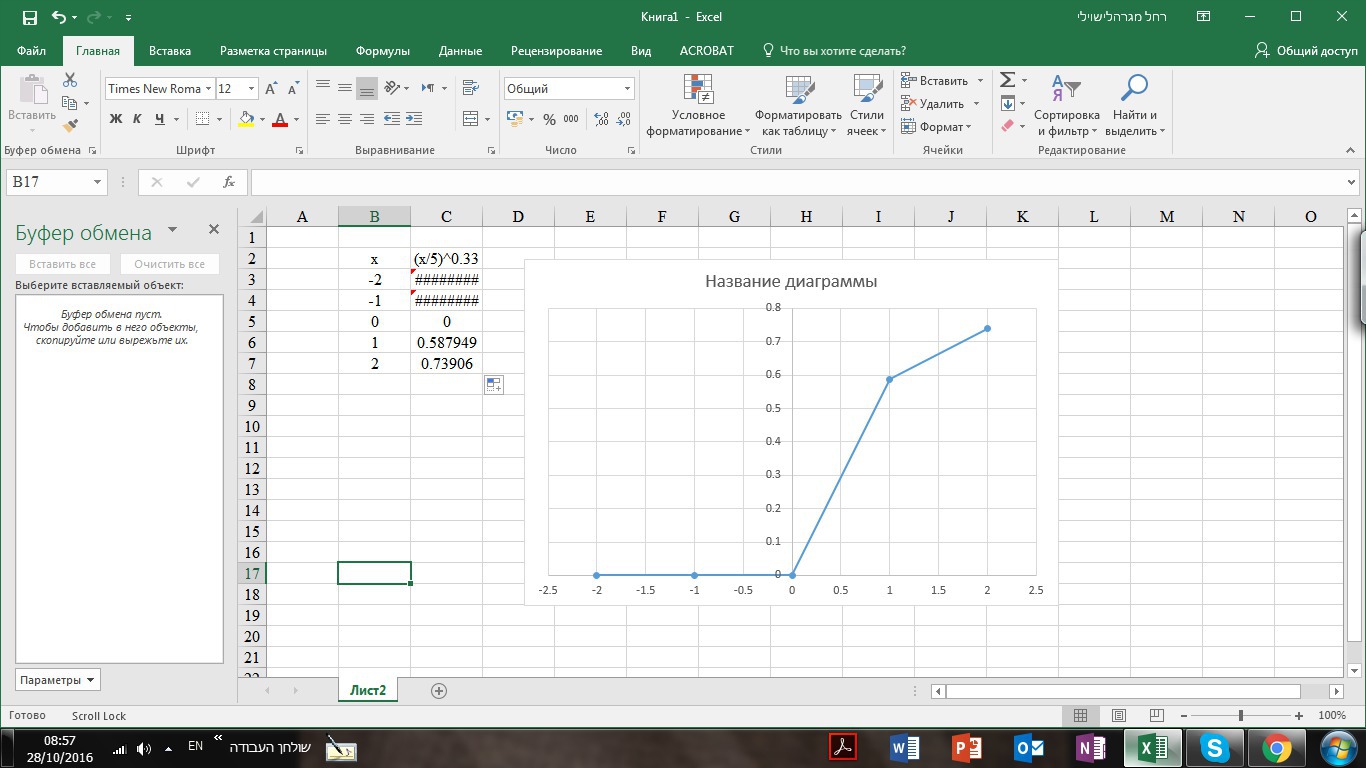Viewport: 1366px width, 768px height.
Task: Select cell containing 0.587949
Action: coord(446,342)
